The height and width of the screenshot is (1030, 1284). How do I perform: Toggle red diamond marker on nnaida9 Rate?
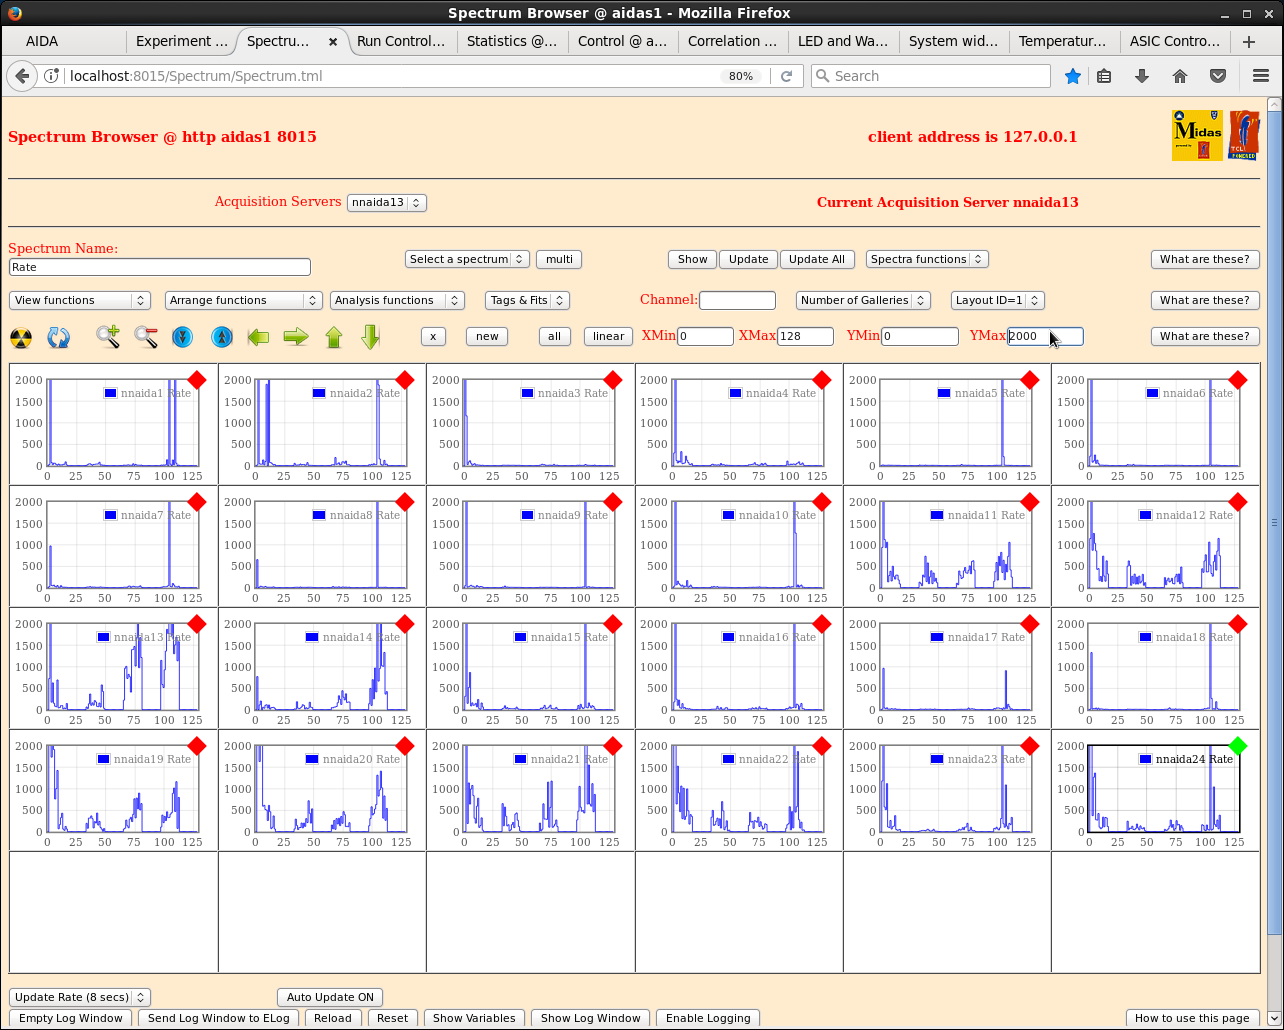[x=613, y=502]
